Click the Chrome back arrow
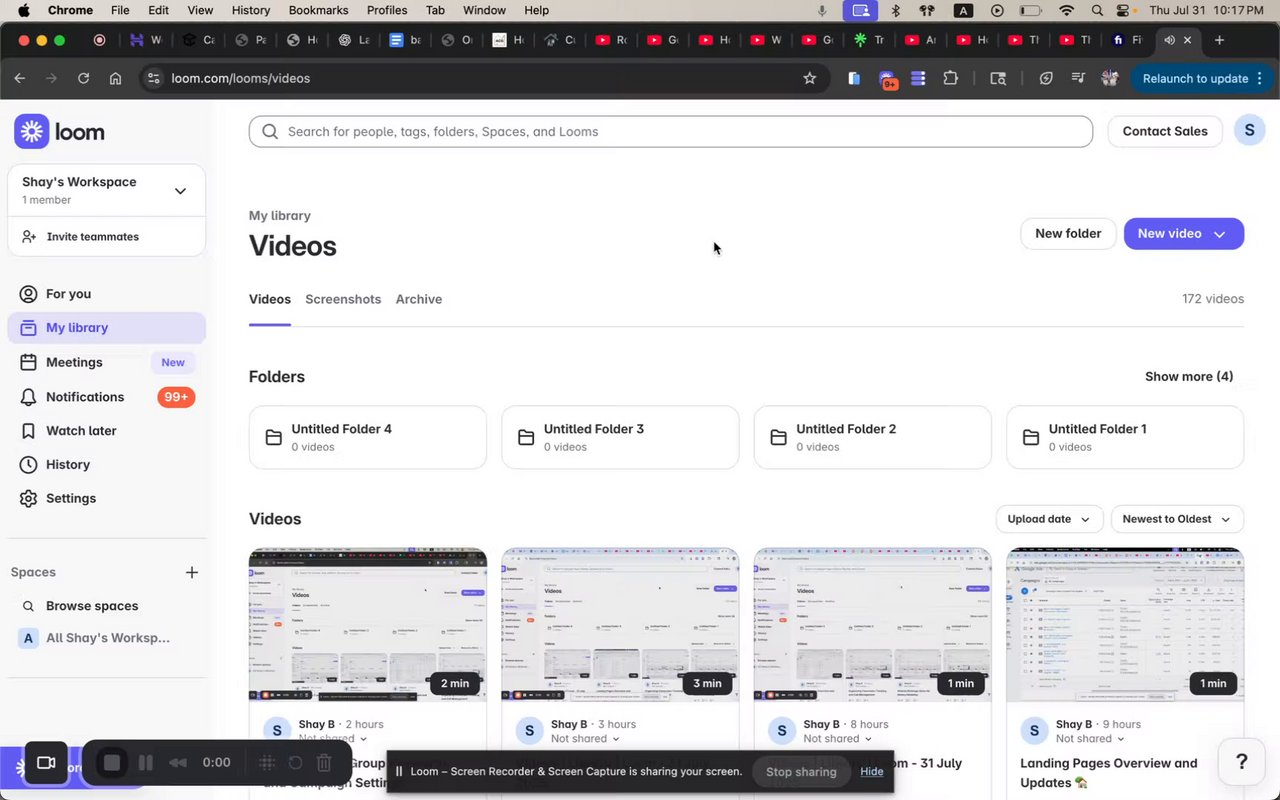1280x800 pixels. (20, 78)
